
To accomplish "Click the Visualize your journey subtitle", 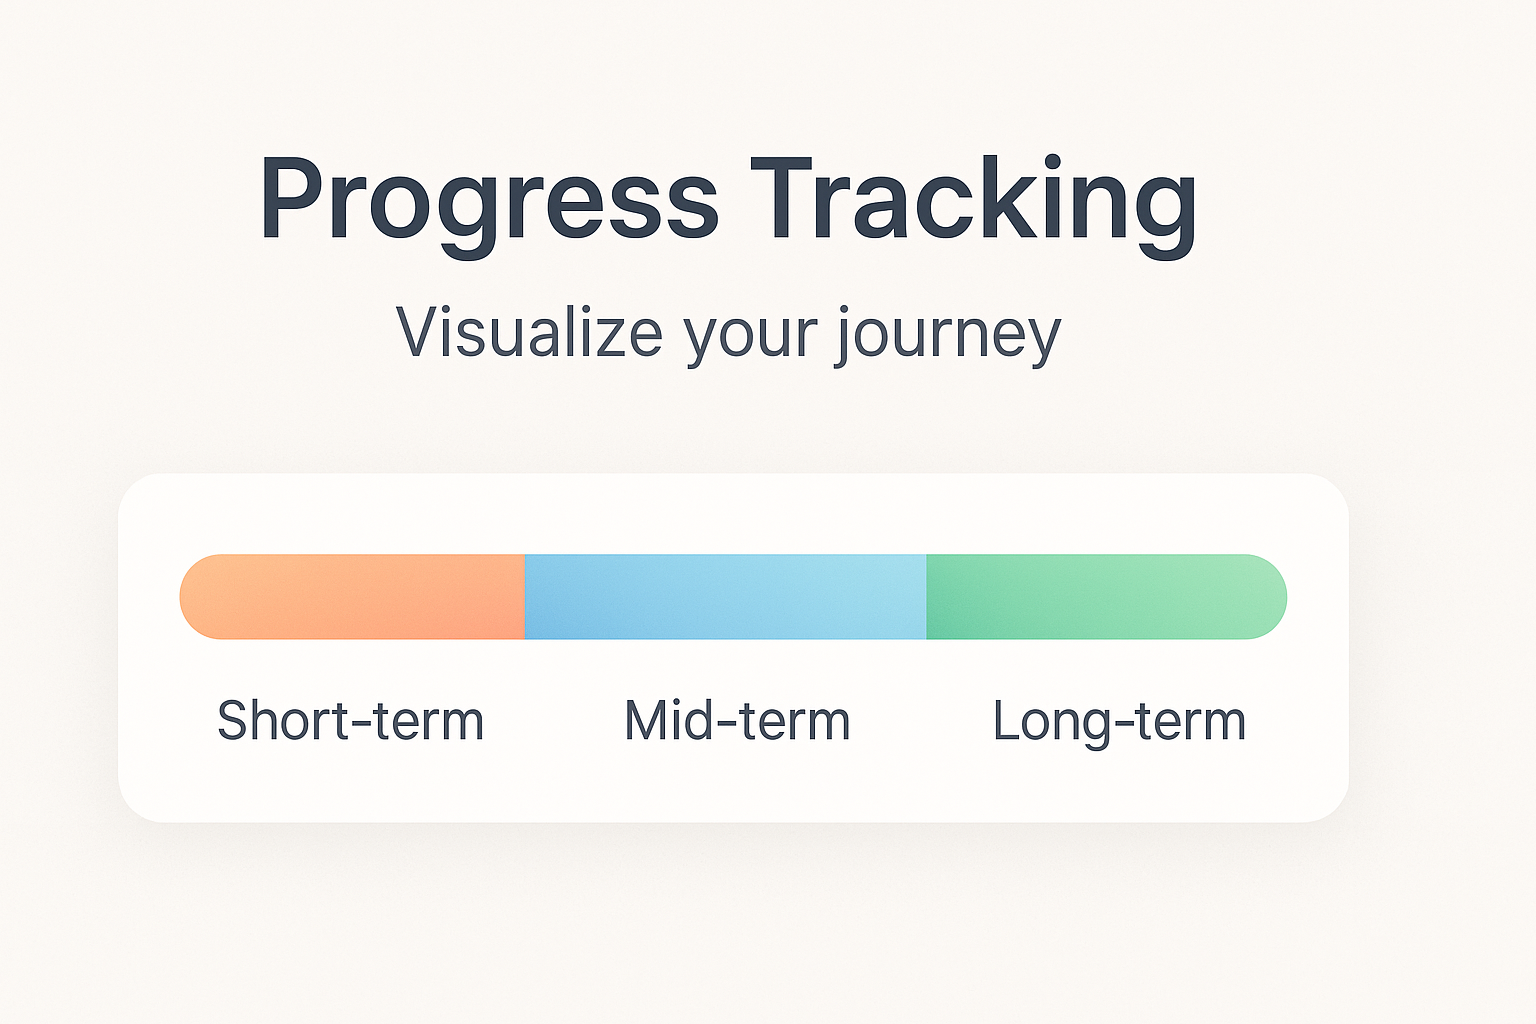I will pos(728,332).
